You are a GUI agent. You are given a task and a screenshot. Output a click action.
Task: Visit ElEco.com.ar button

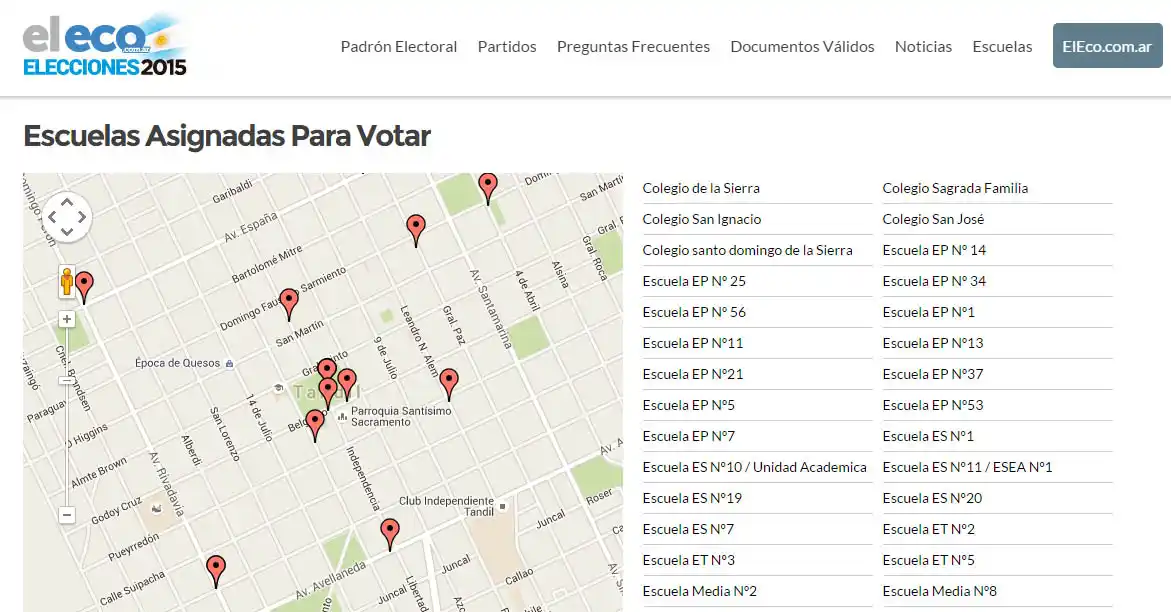(x=1108, y=46)
